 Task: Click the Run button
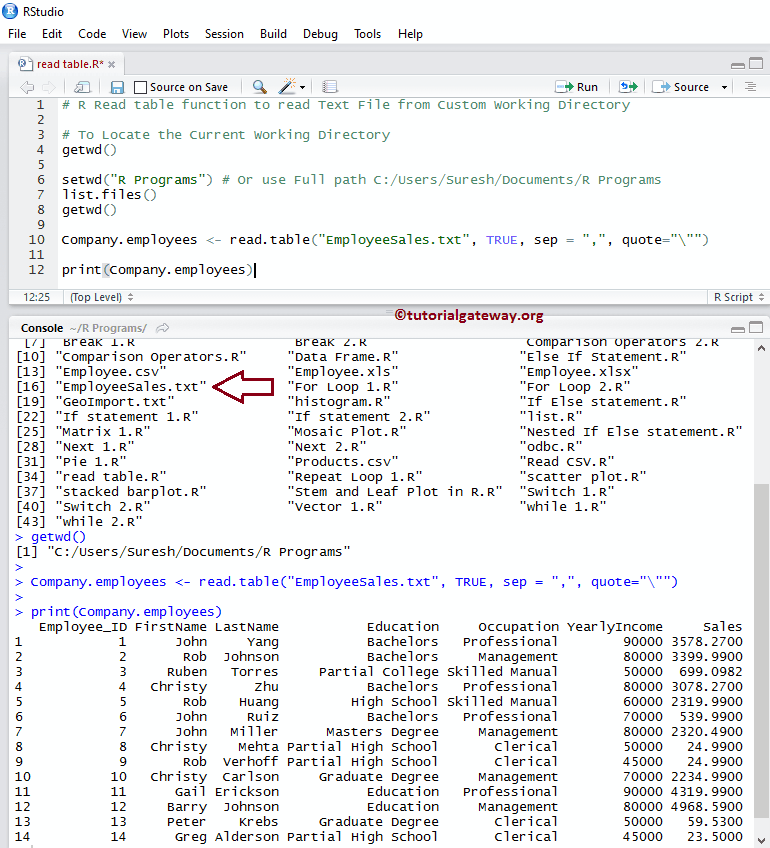click(x=577, y=87)
